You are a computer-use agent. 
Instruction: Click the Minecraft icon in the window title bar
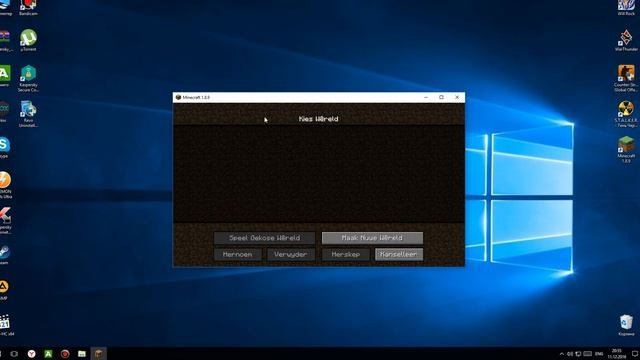(178, 97)
